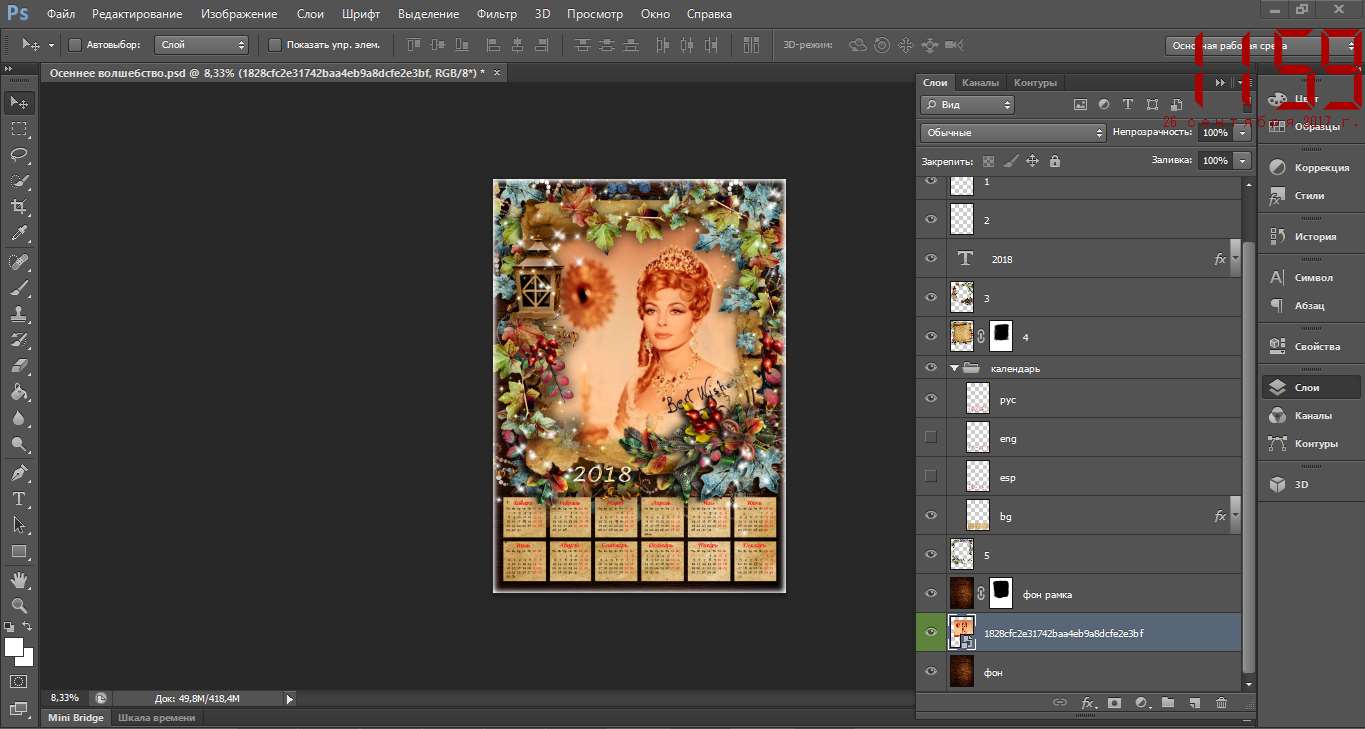The height and width of the screenshot is (729, 1365).
Task: Show the esp layer
Action: click(x=931, y=476)
